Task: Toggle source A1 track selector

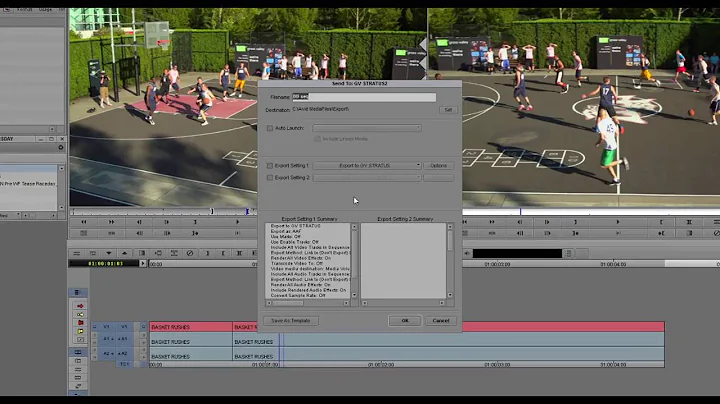Action: coord(108,339)
